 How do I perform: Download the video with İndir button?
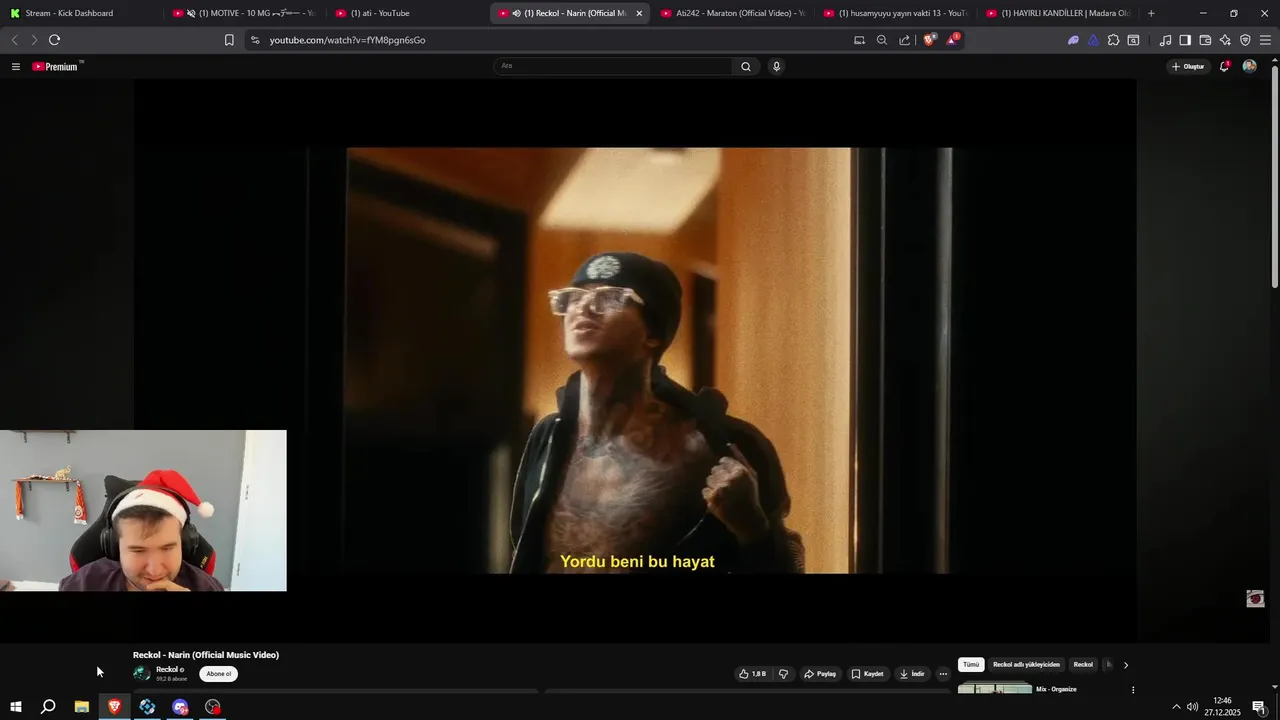point(911,674)
